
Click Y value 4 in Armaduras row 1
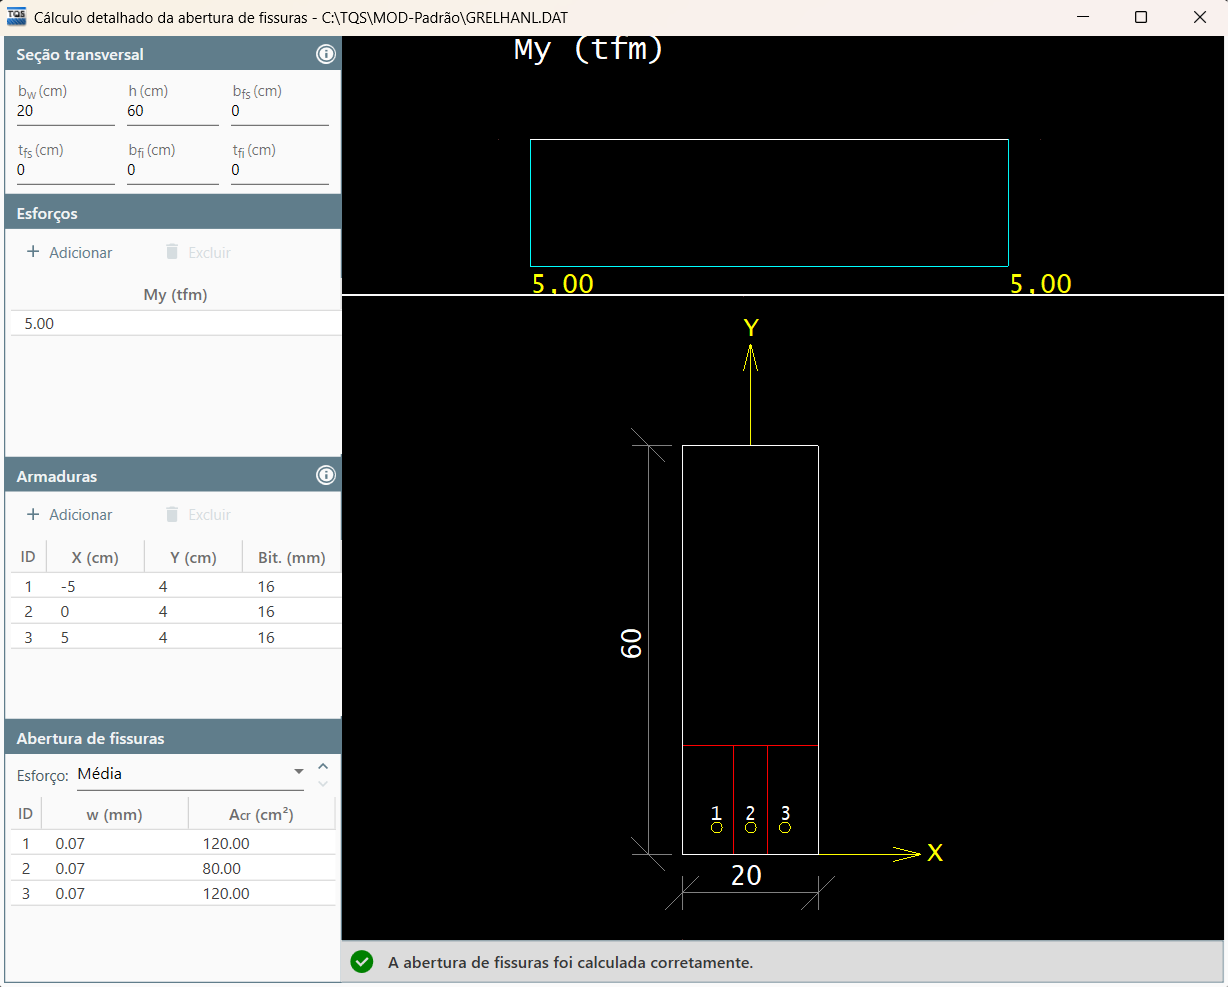click(163, 587)
